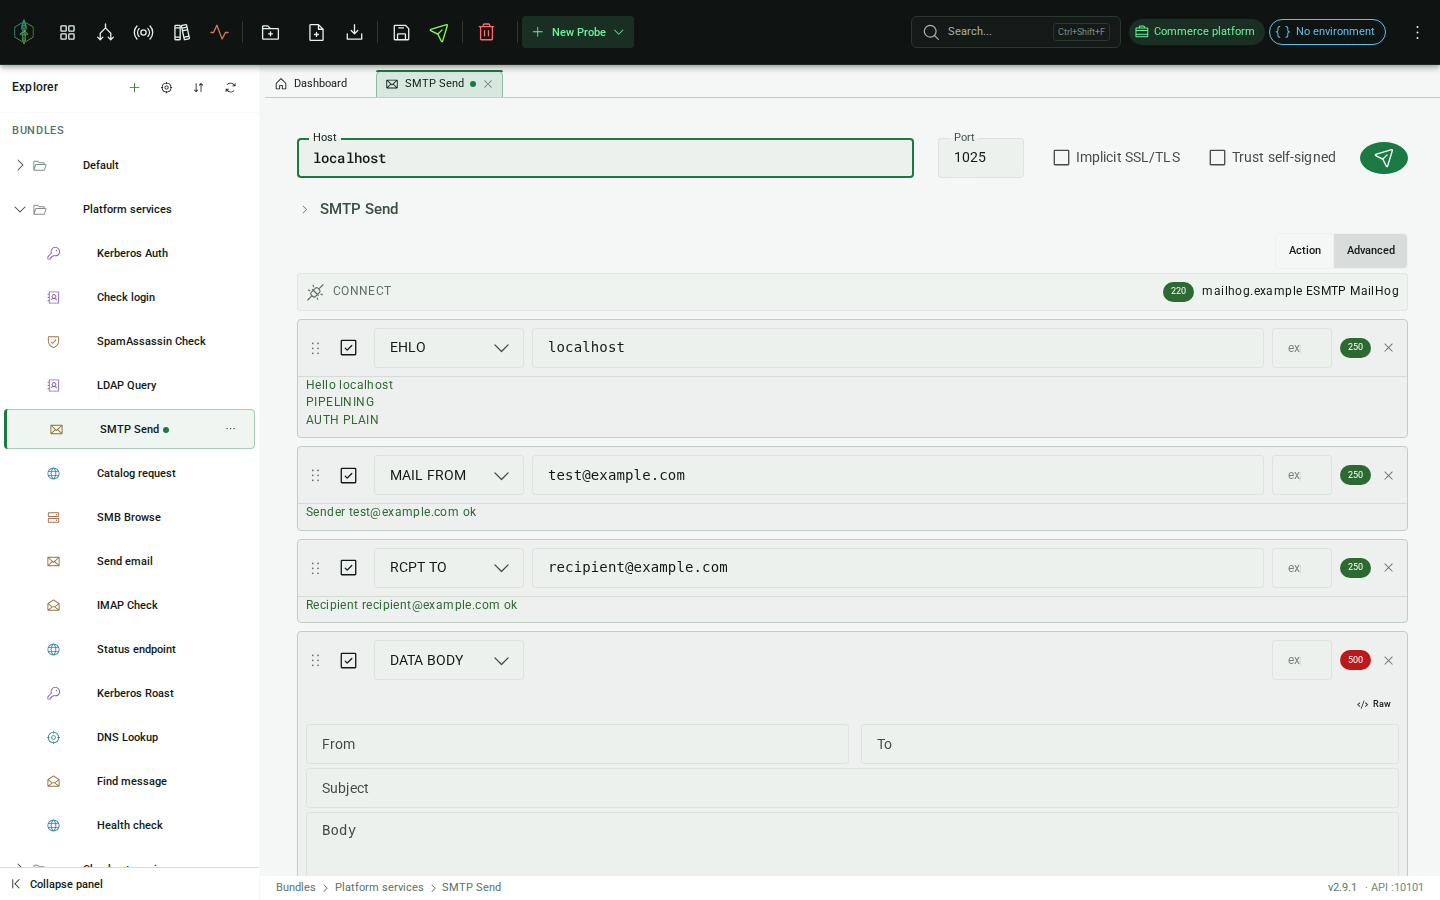Open Kerberos Auth in the explorer
Image resolution: width=1440 pixels, height=900 pixels.
[x=130, y=253]
